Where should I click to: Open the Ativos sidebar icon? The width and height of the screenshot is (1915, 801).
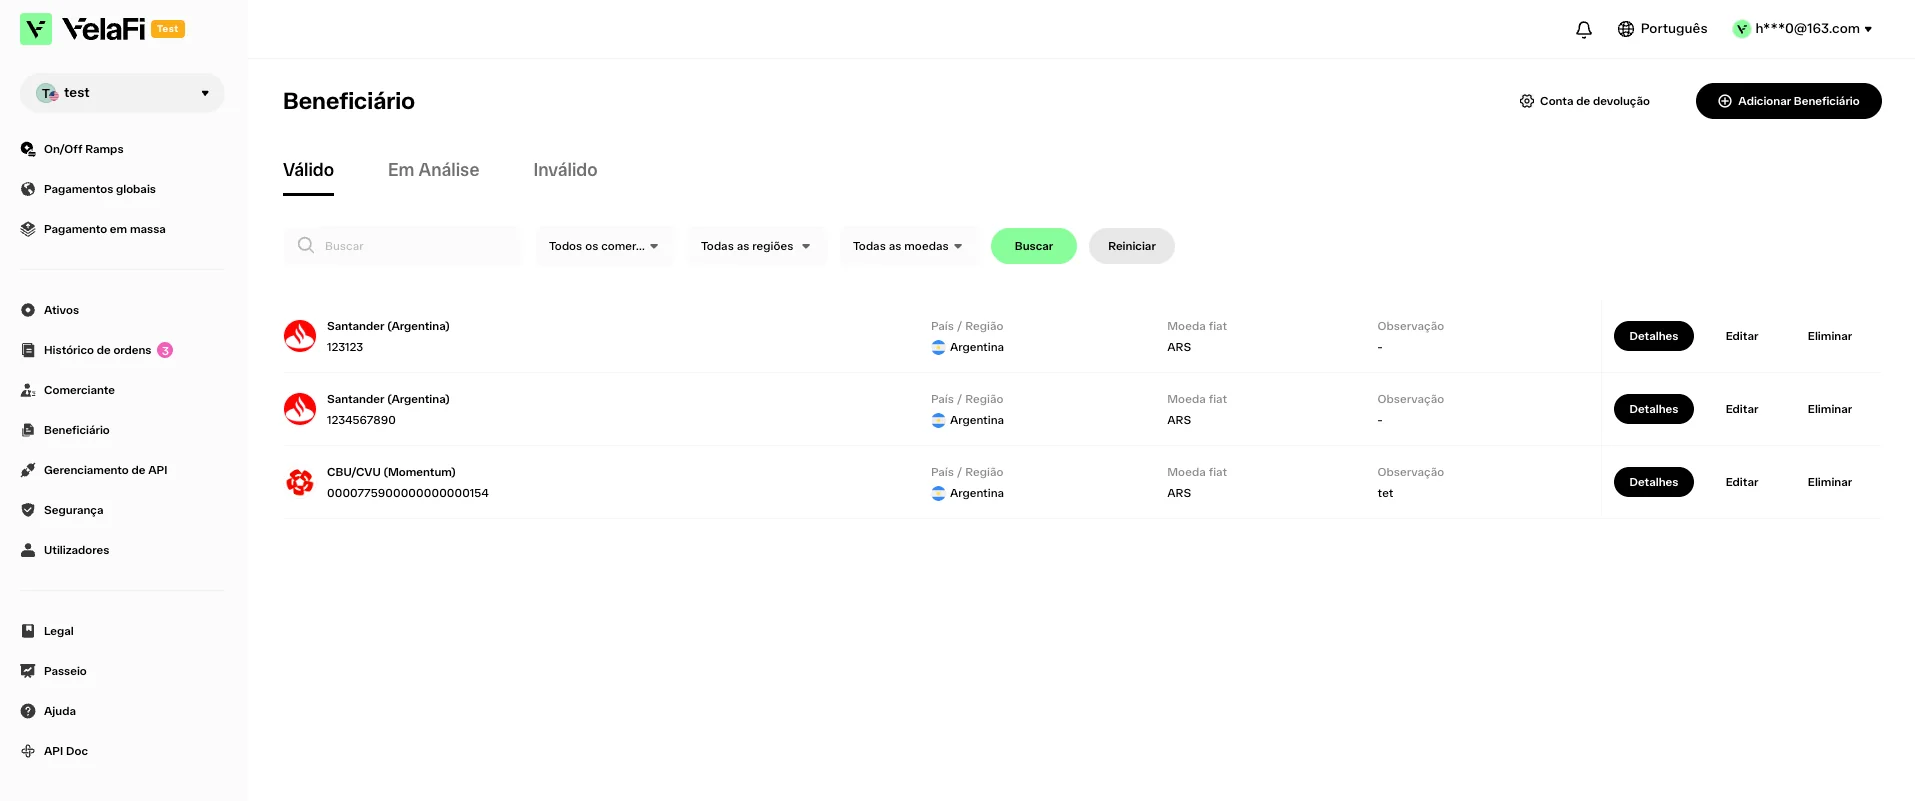click(x=28, y=310)
